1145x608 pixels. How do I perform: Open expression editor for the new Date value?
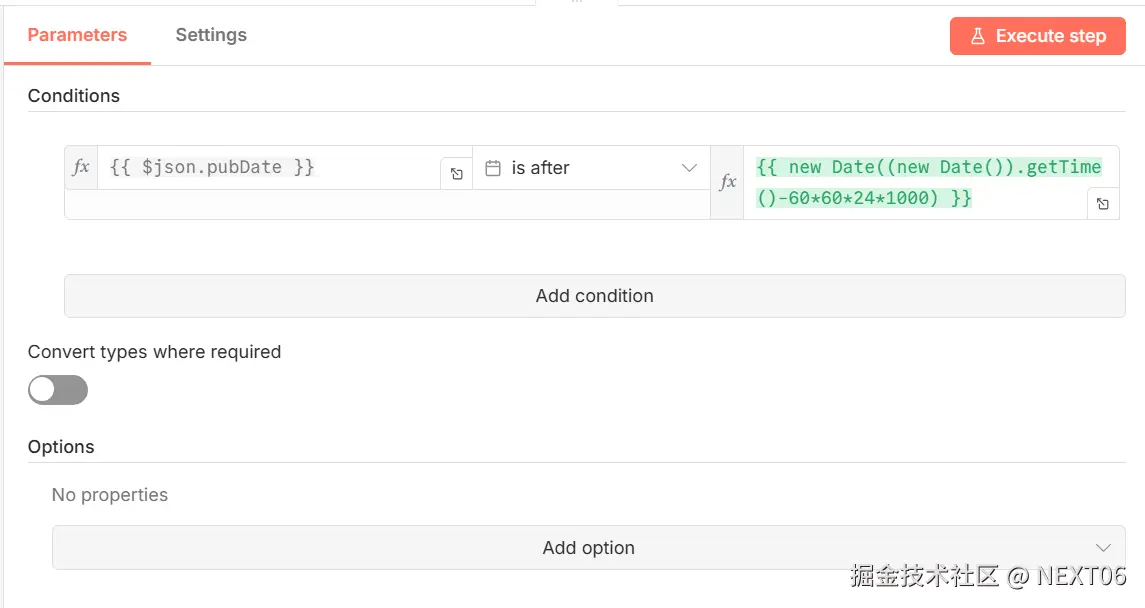click(1102, 204)
